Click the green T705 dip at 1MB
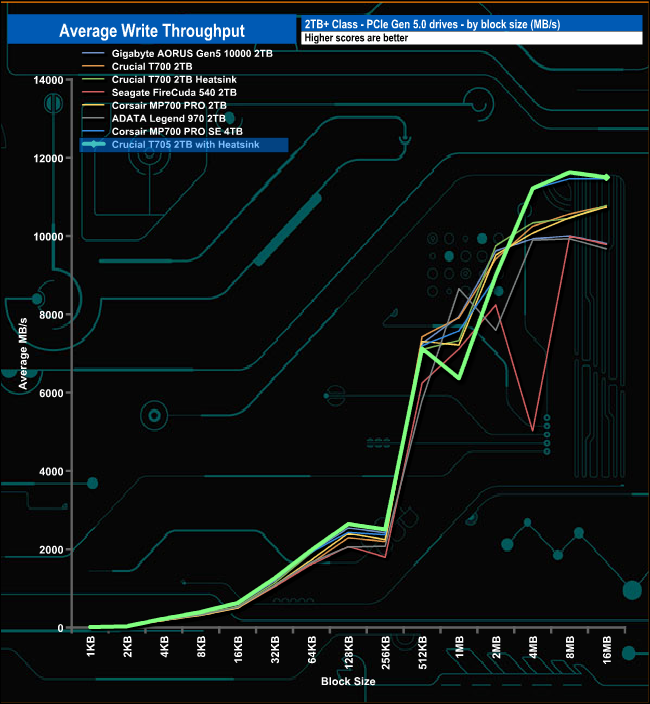This screenshot has height=704, width=650. tap(459, 378)
